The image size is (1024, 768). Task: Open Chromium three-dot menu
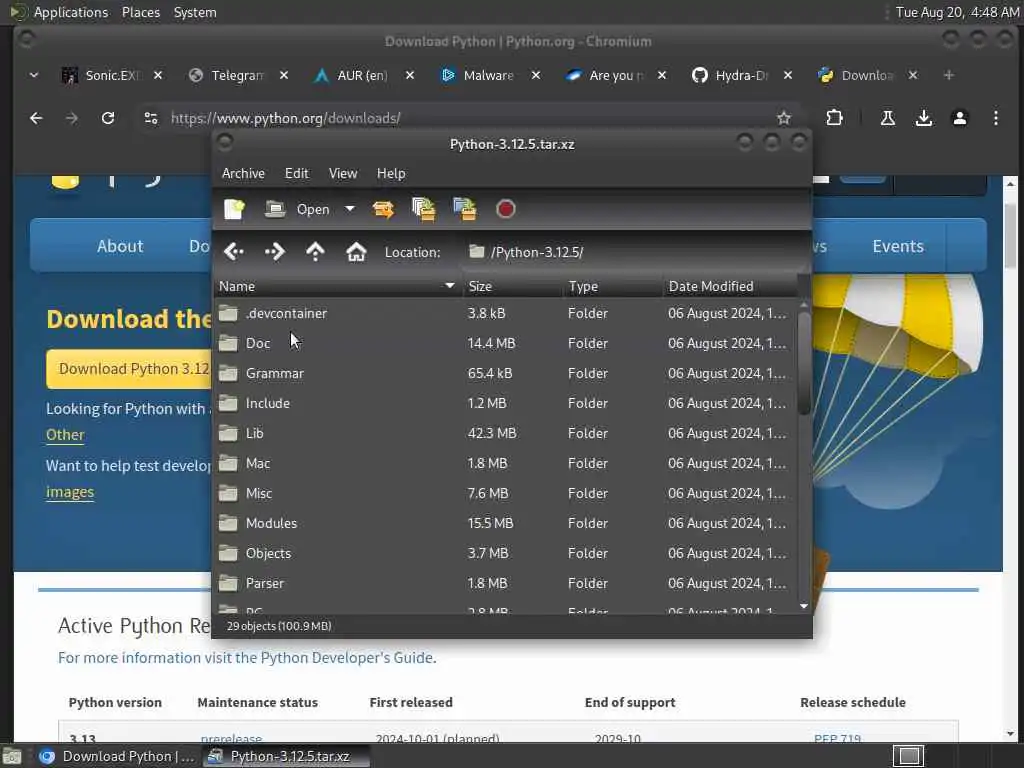click(x=995, y=118)
